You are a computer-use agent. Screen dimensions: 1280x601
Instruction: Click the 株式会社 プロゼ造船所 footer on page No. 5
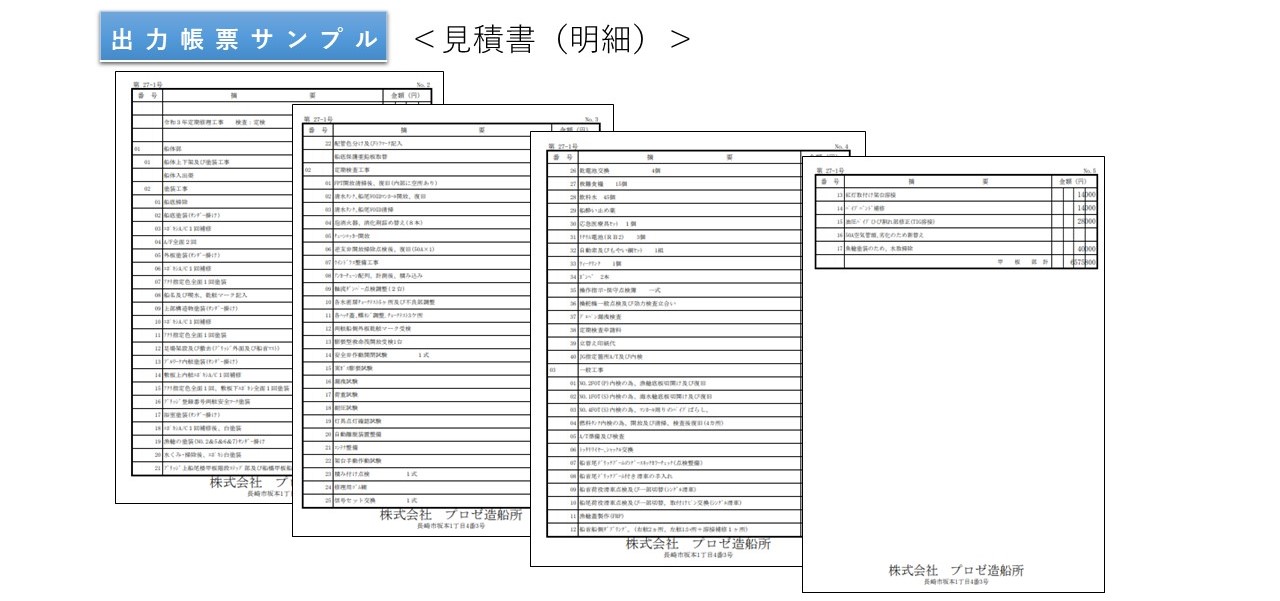point(956,571)
